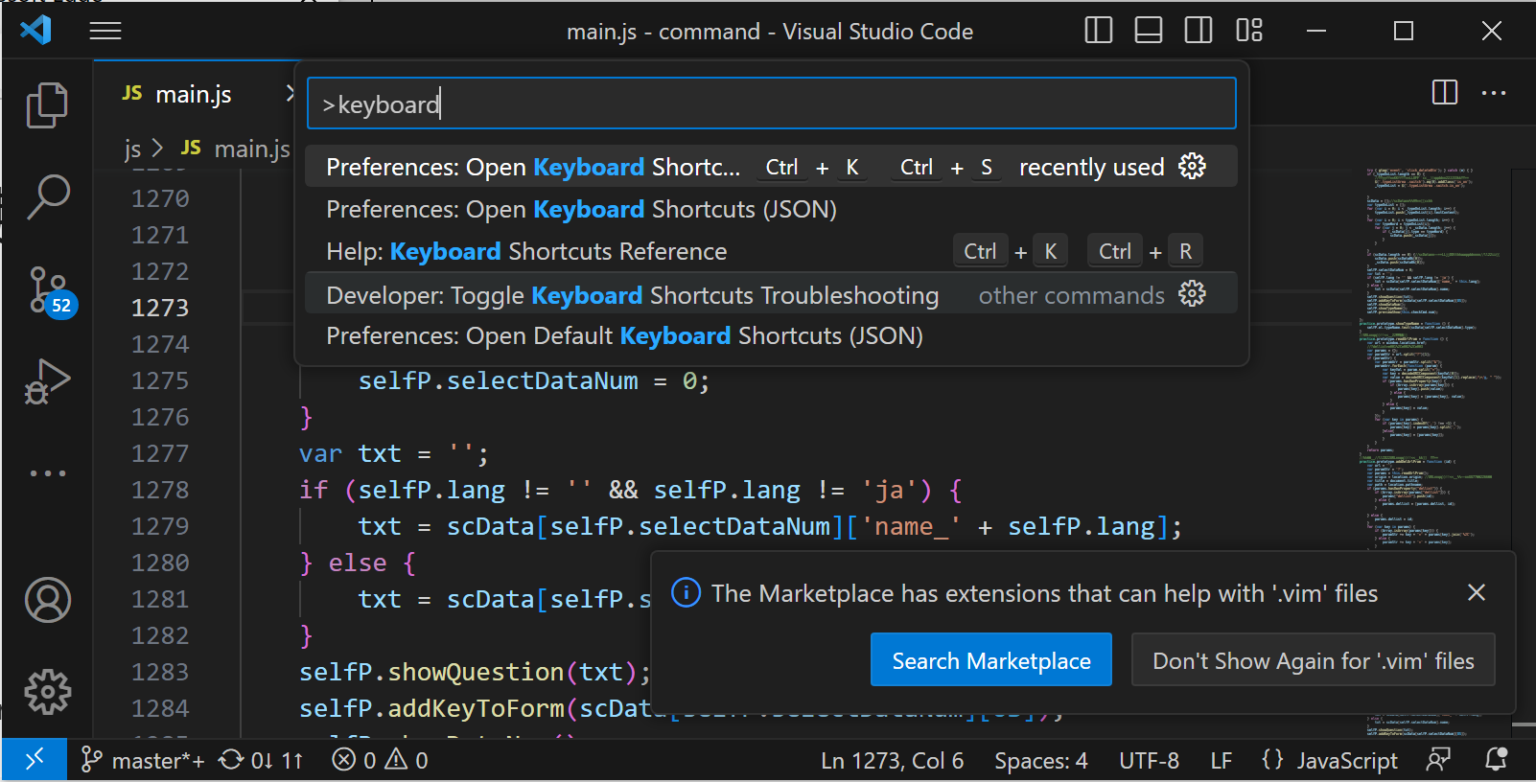Click the command palette input containing >keyboard

click(771, 104)
